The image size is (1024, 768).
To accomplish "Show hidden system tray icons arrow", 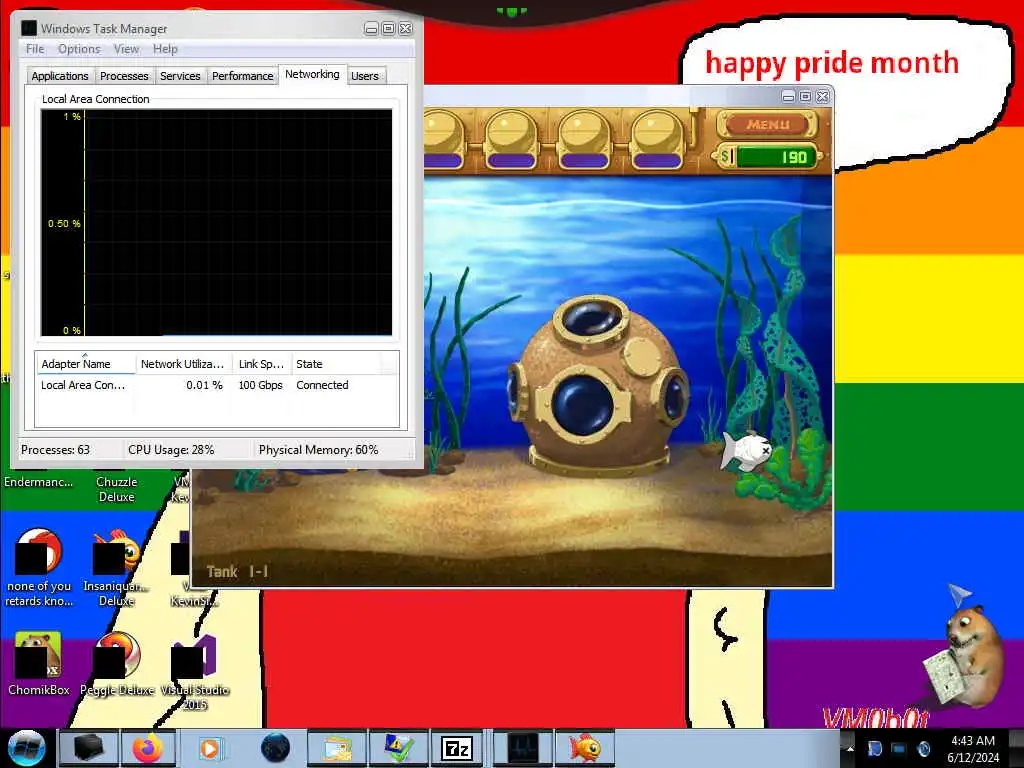I will click(850, 748).
